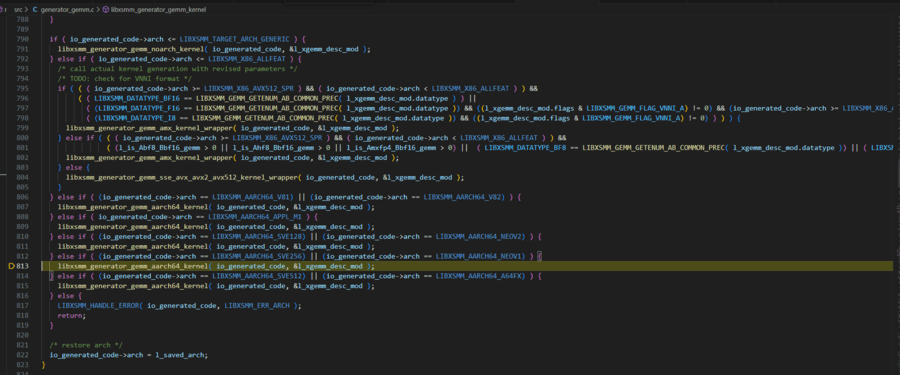The height and width of the screenshot is (375, 900).
Task: Click line number 790 in gutter
Action: coord(24,39)
